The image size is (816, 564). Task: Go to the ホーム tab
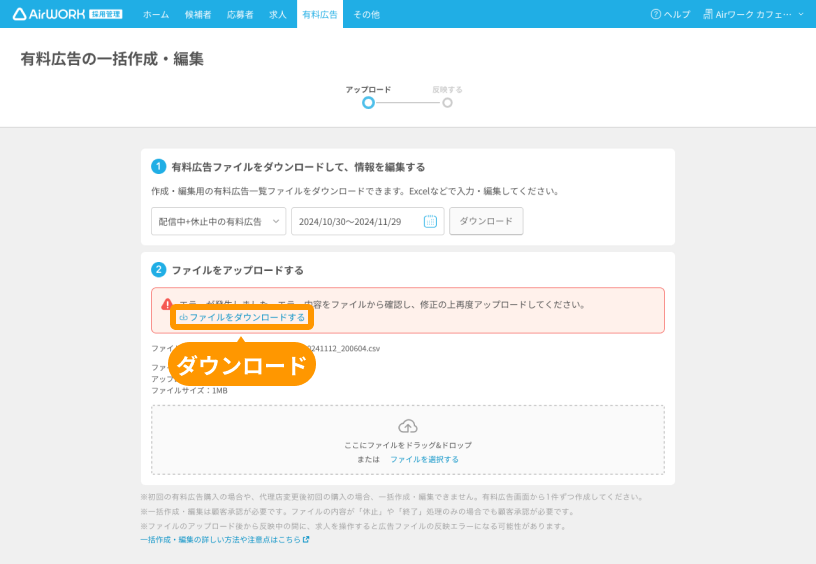156,15
